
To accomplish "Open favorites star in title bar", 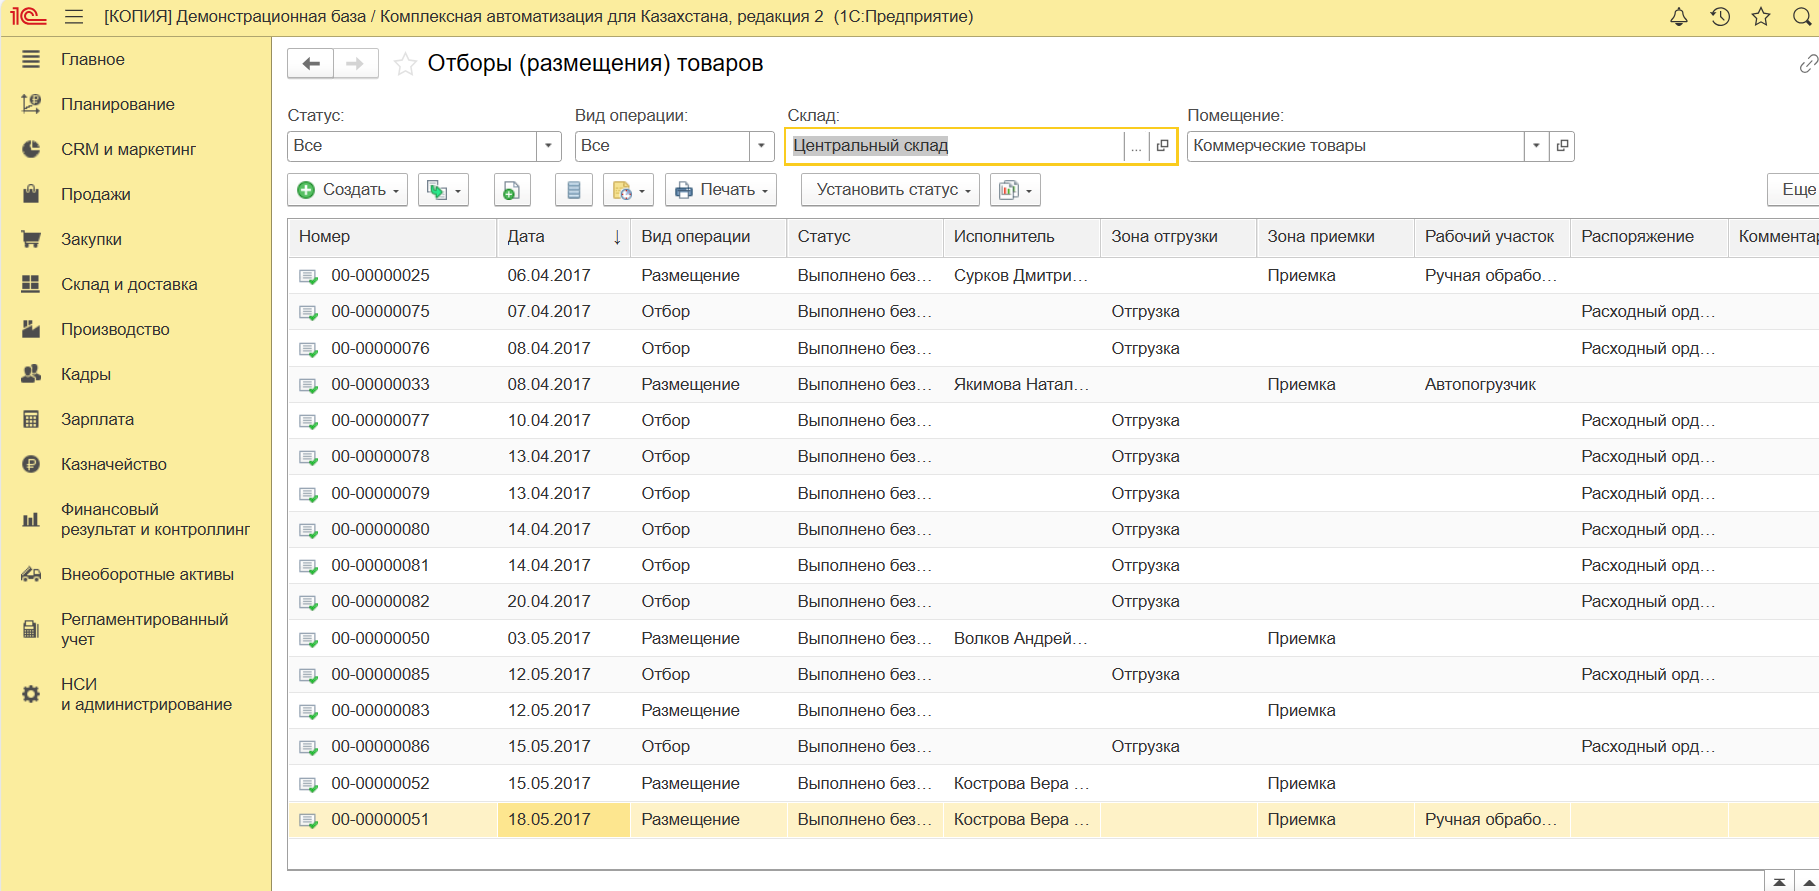I will click(x=1761, y=17).
